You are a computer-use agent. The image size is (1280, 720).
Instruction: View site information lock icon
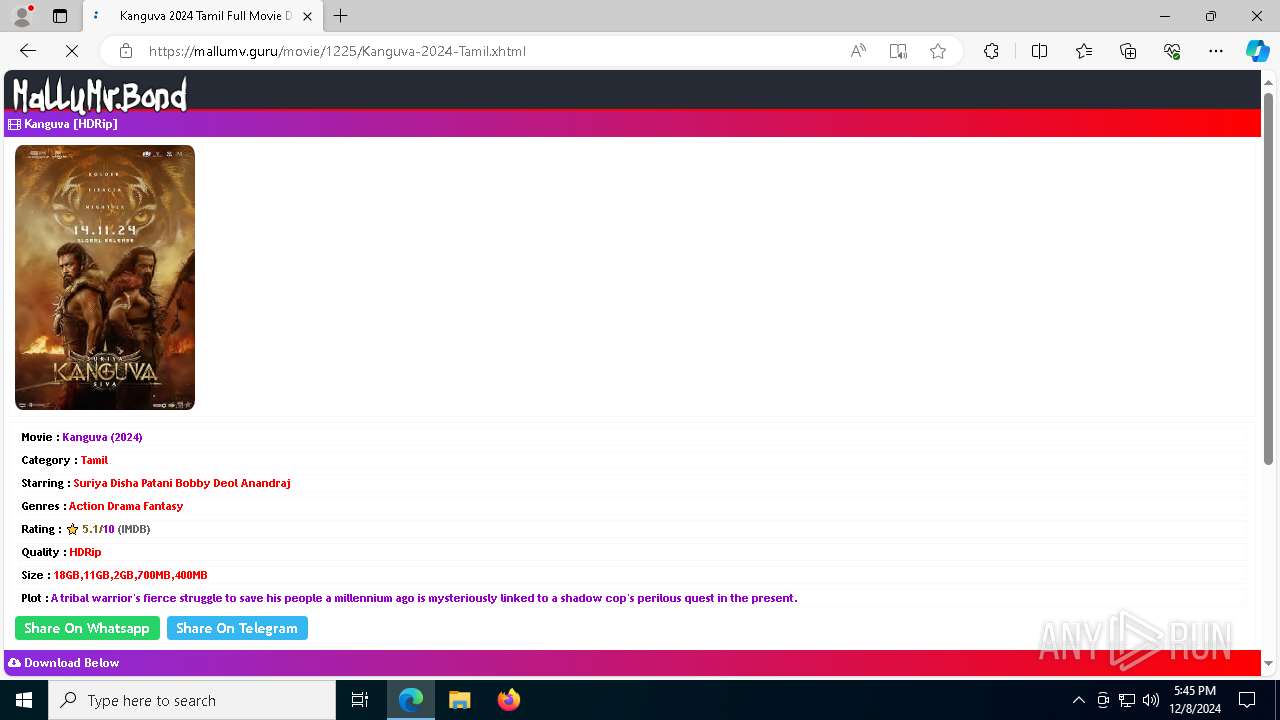tap(125, 51)
